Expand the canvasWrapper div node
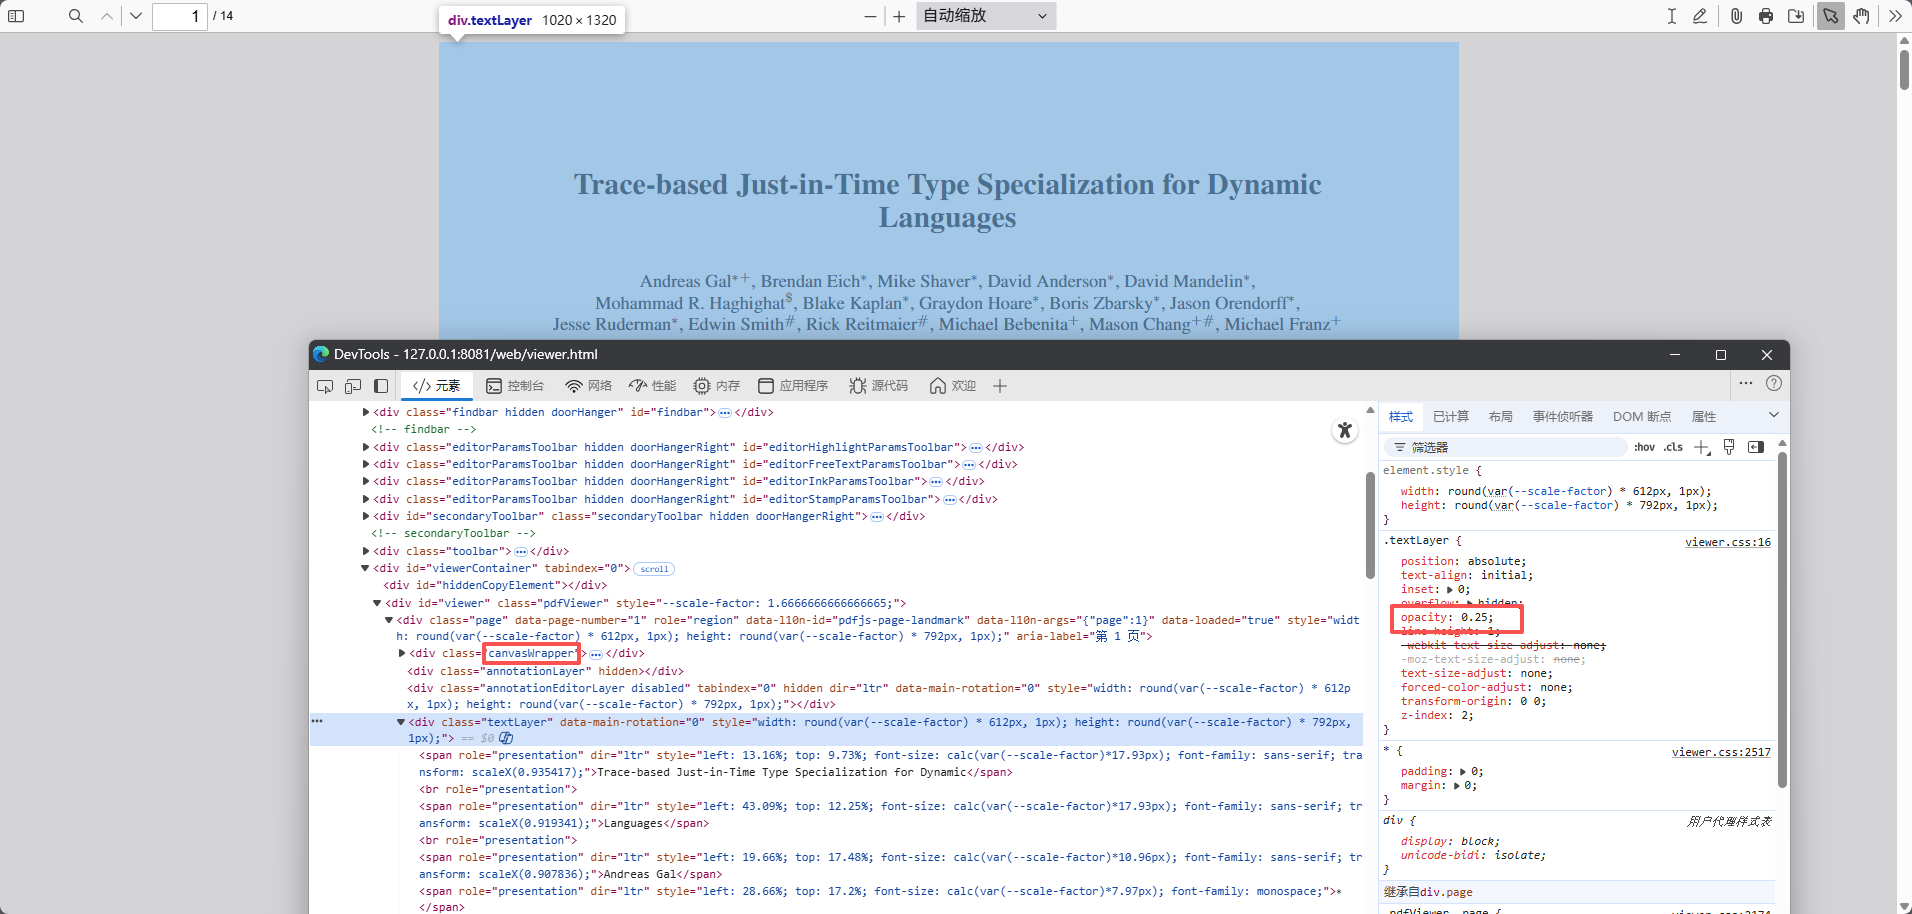This screenshot has width=1912, height=914. (402, 654)
